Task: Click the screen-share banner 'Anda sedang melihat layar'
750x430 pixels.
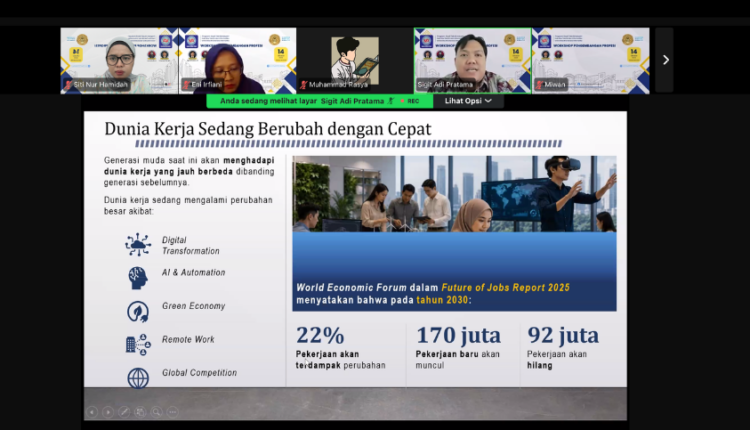Action: tap(320, 101)
